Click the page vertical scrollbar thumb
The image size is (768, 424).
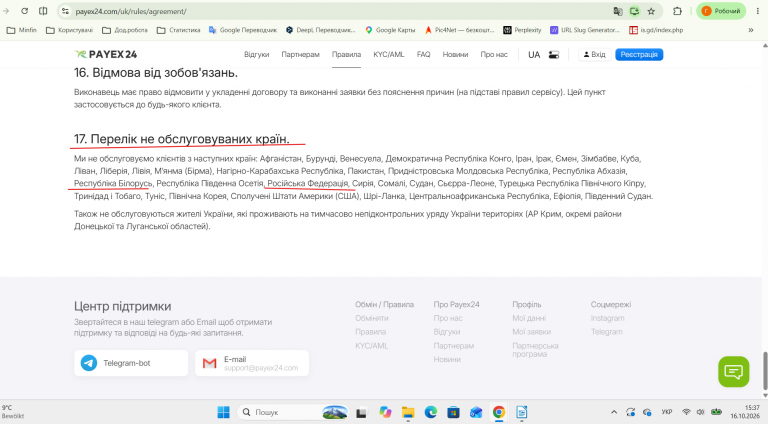pyautogui.click(x=765, y=371)
